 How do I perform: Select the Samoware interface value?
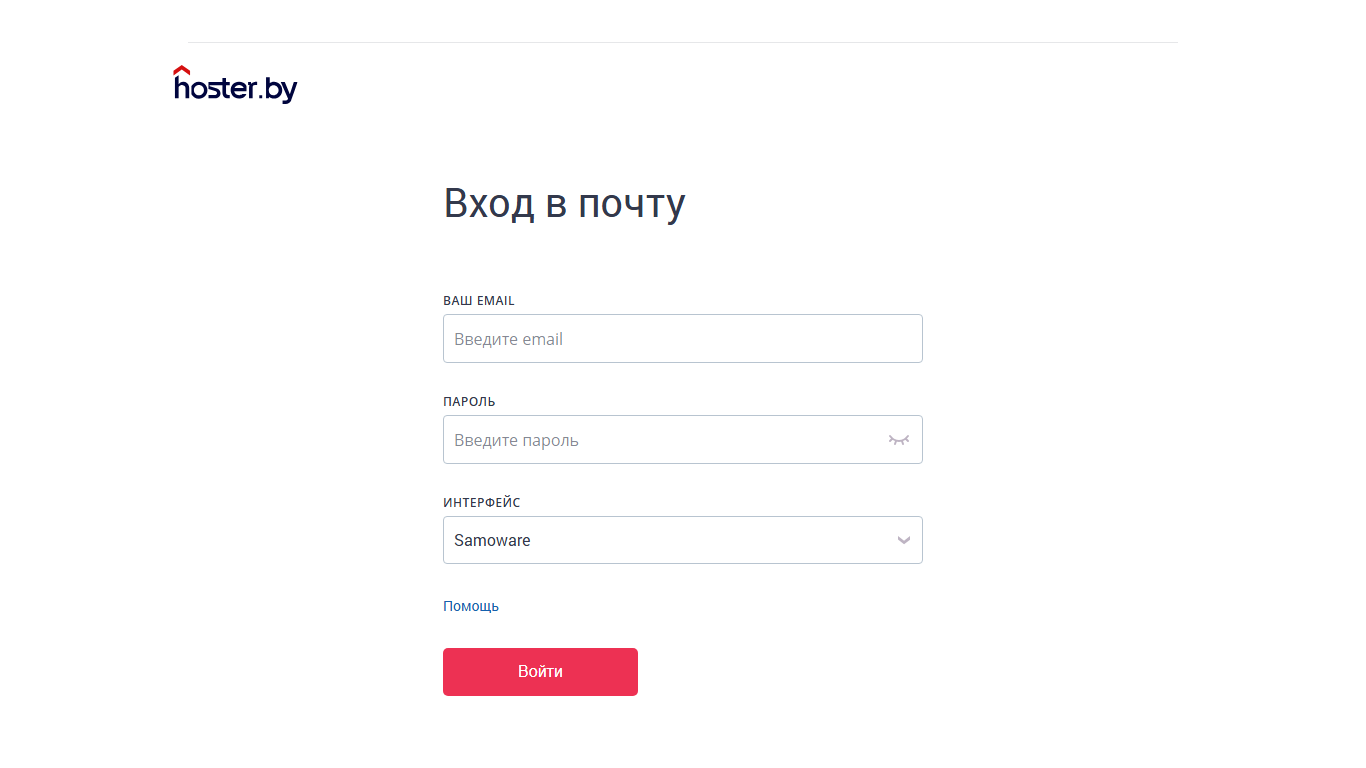[492, 540]
